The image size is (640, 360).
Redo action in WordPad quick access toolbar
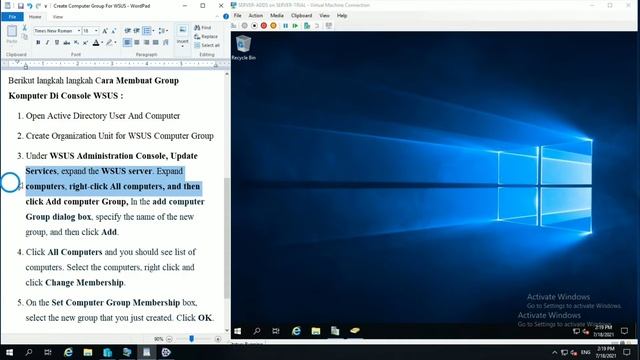click(38, 6)
